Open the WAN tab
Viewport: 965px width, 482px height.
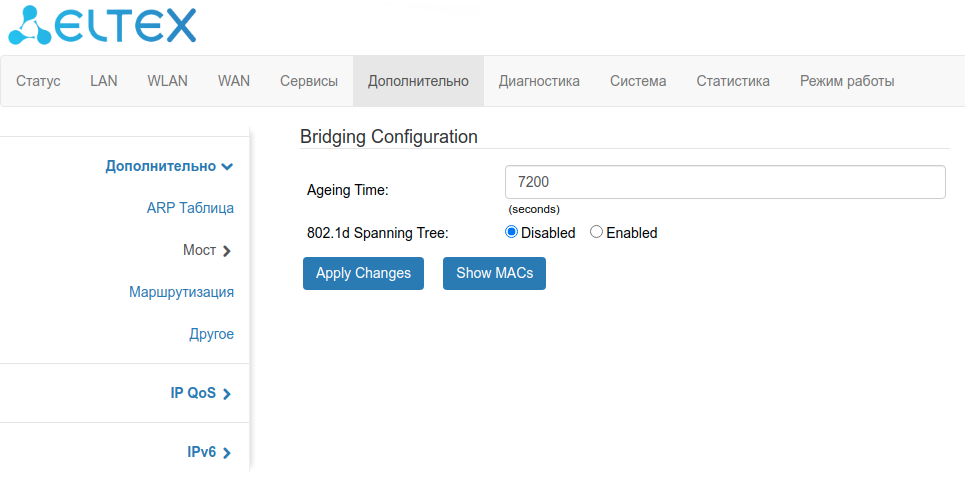[x=233, y=81]
